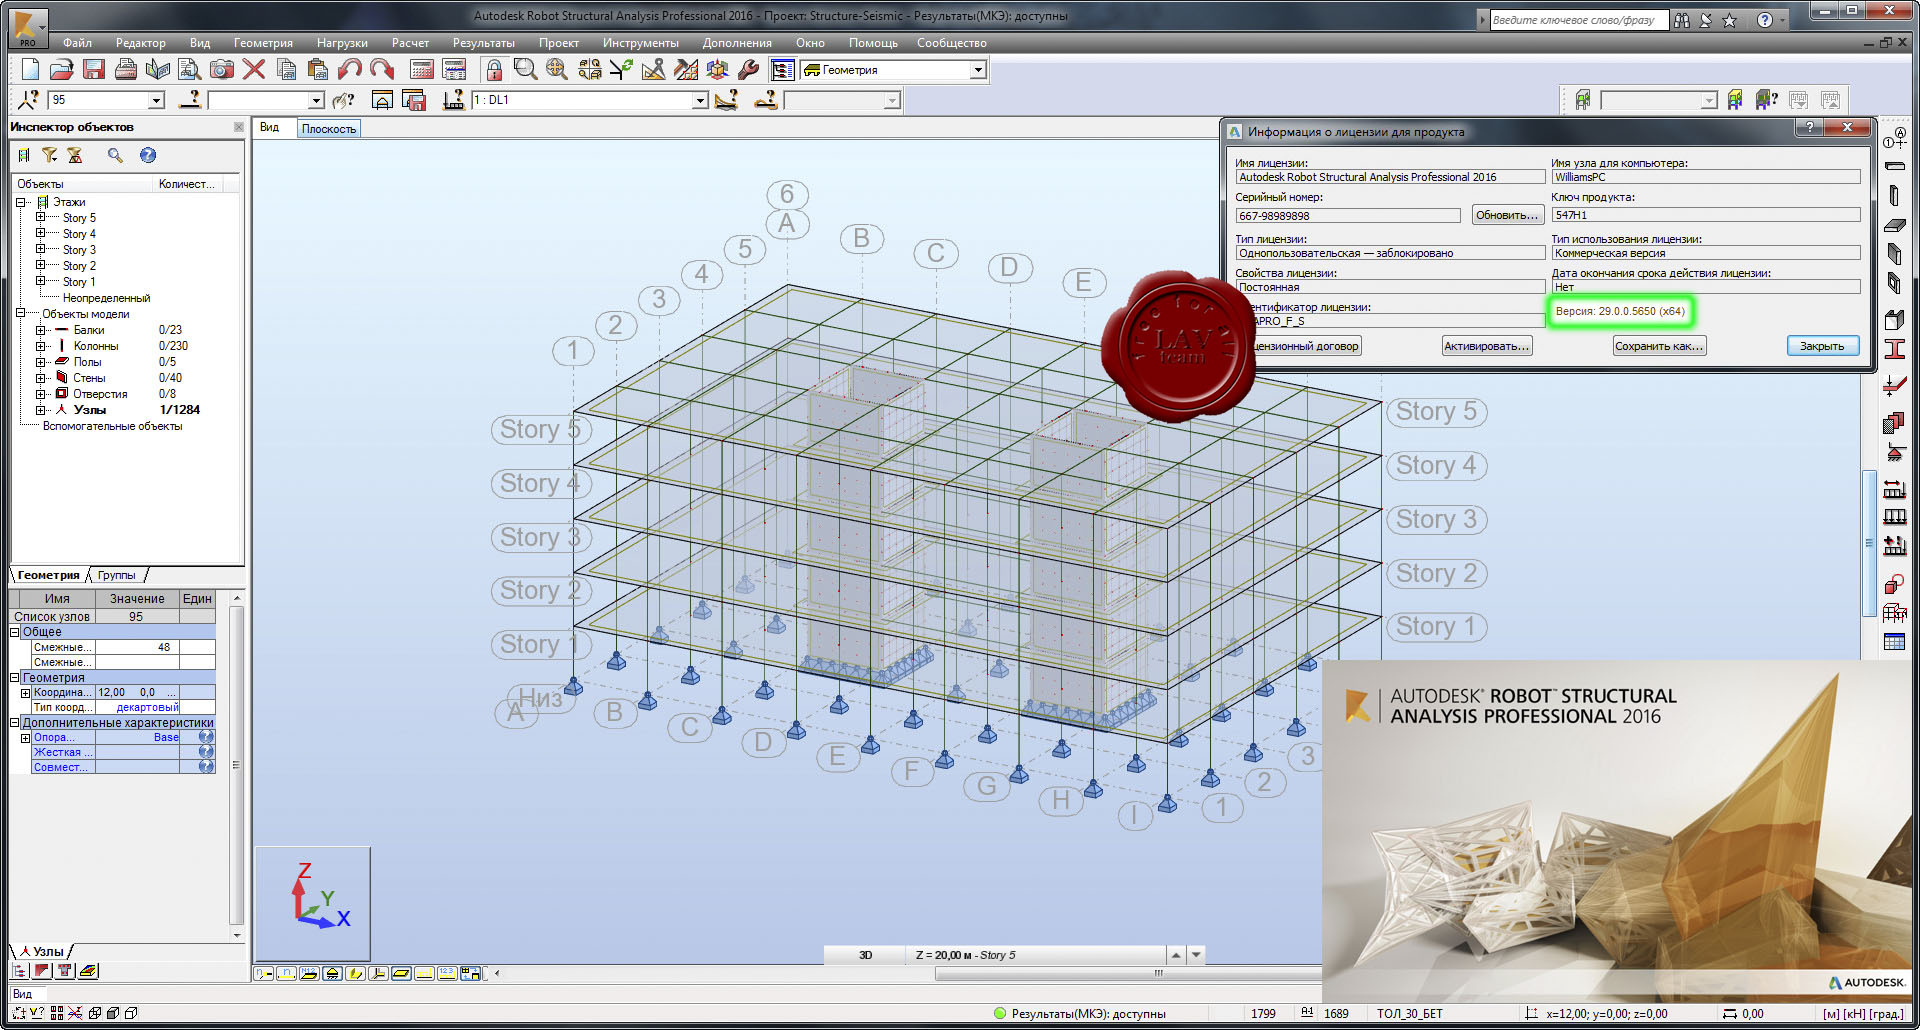Click Закрыть in the license dialog
The image size is (1920, 1030).
1822,346
